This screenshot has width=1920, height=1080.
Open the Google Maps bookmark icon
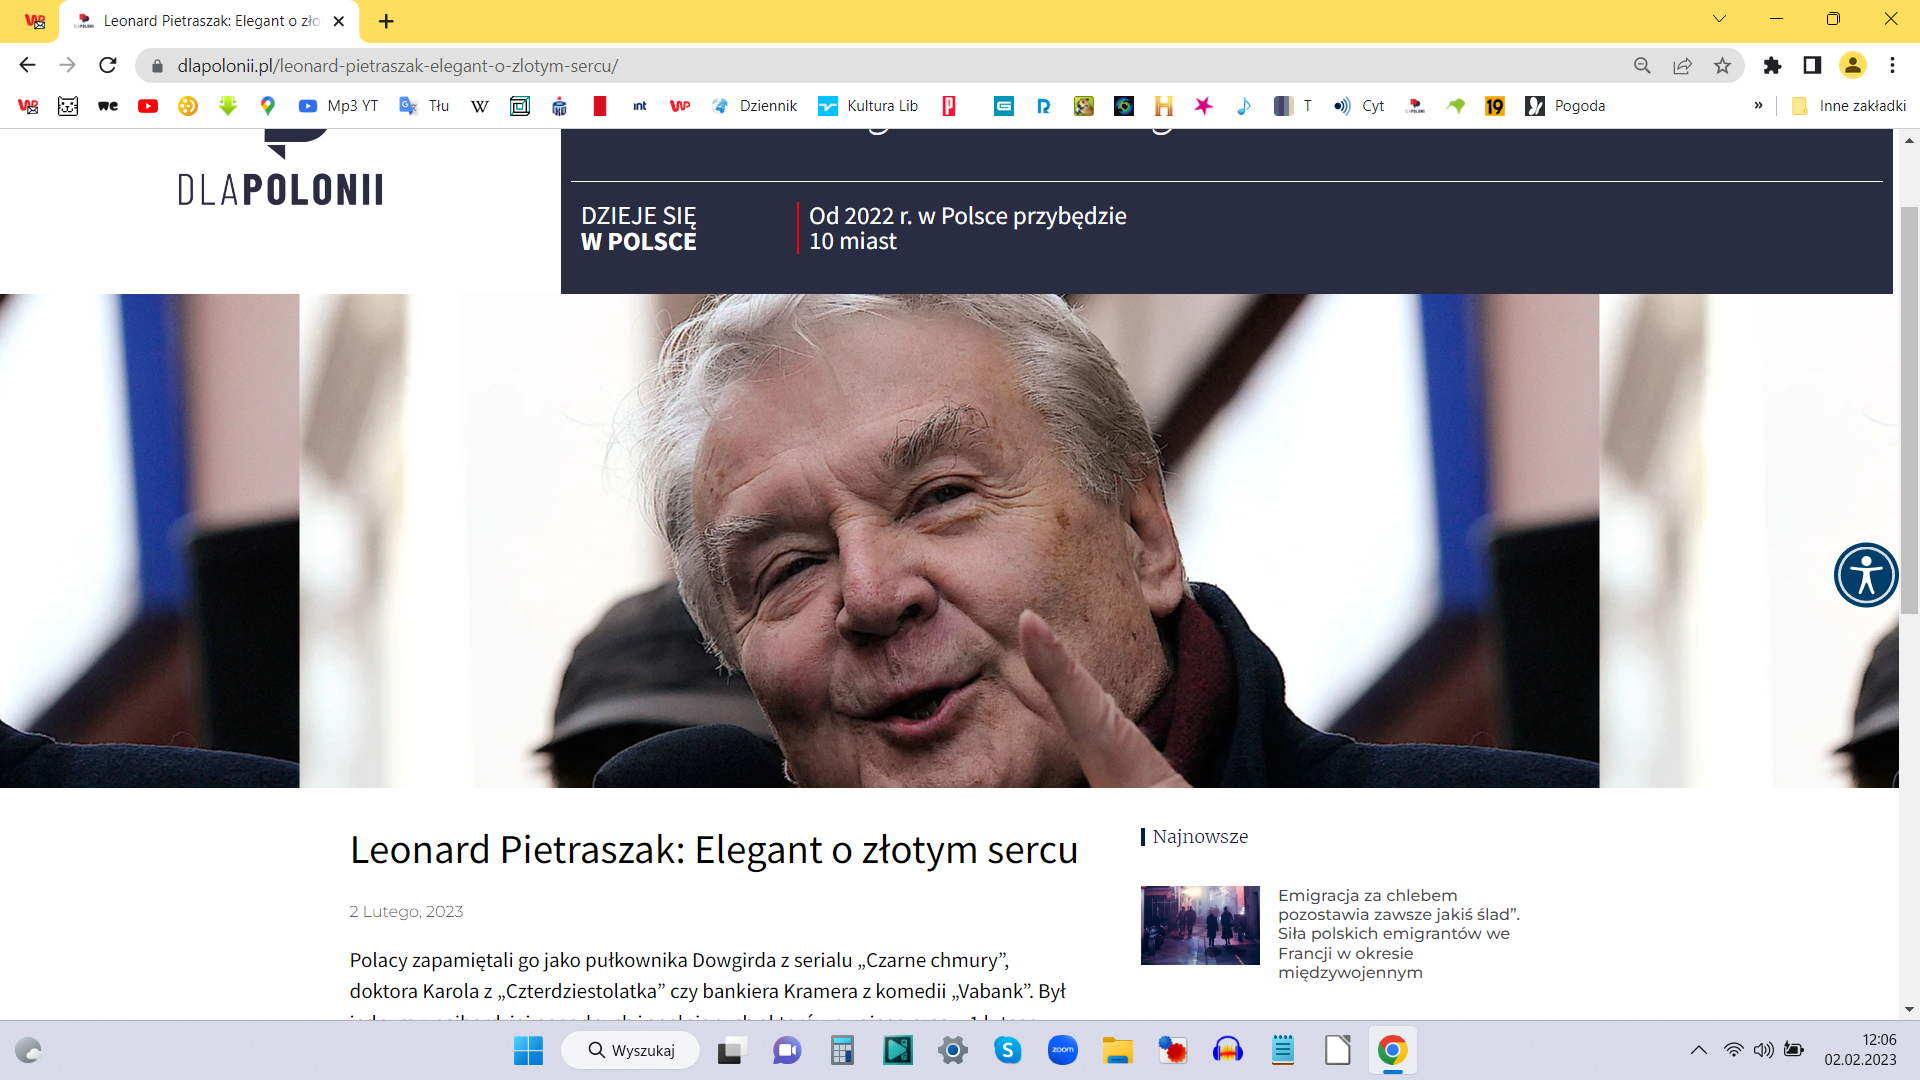pos(267,106)
